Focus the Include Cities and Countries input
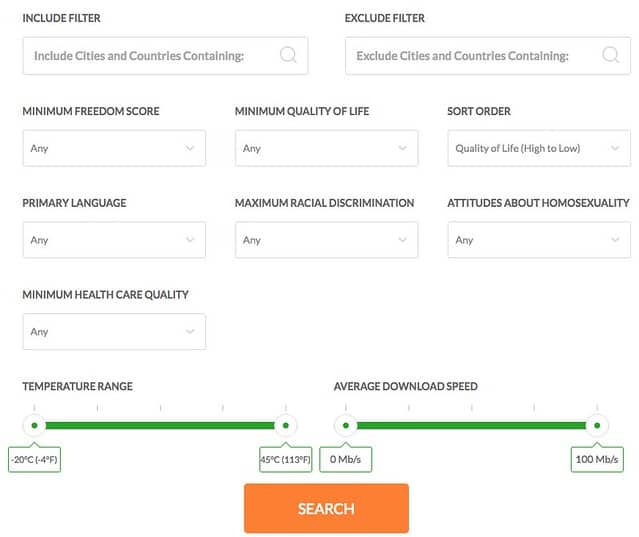Viewport: 639px width, 537px height. 165,56
